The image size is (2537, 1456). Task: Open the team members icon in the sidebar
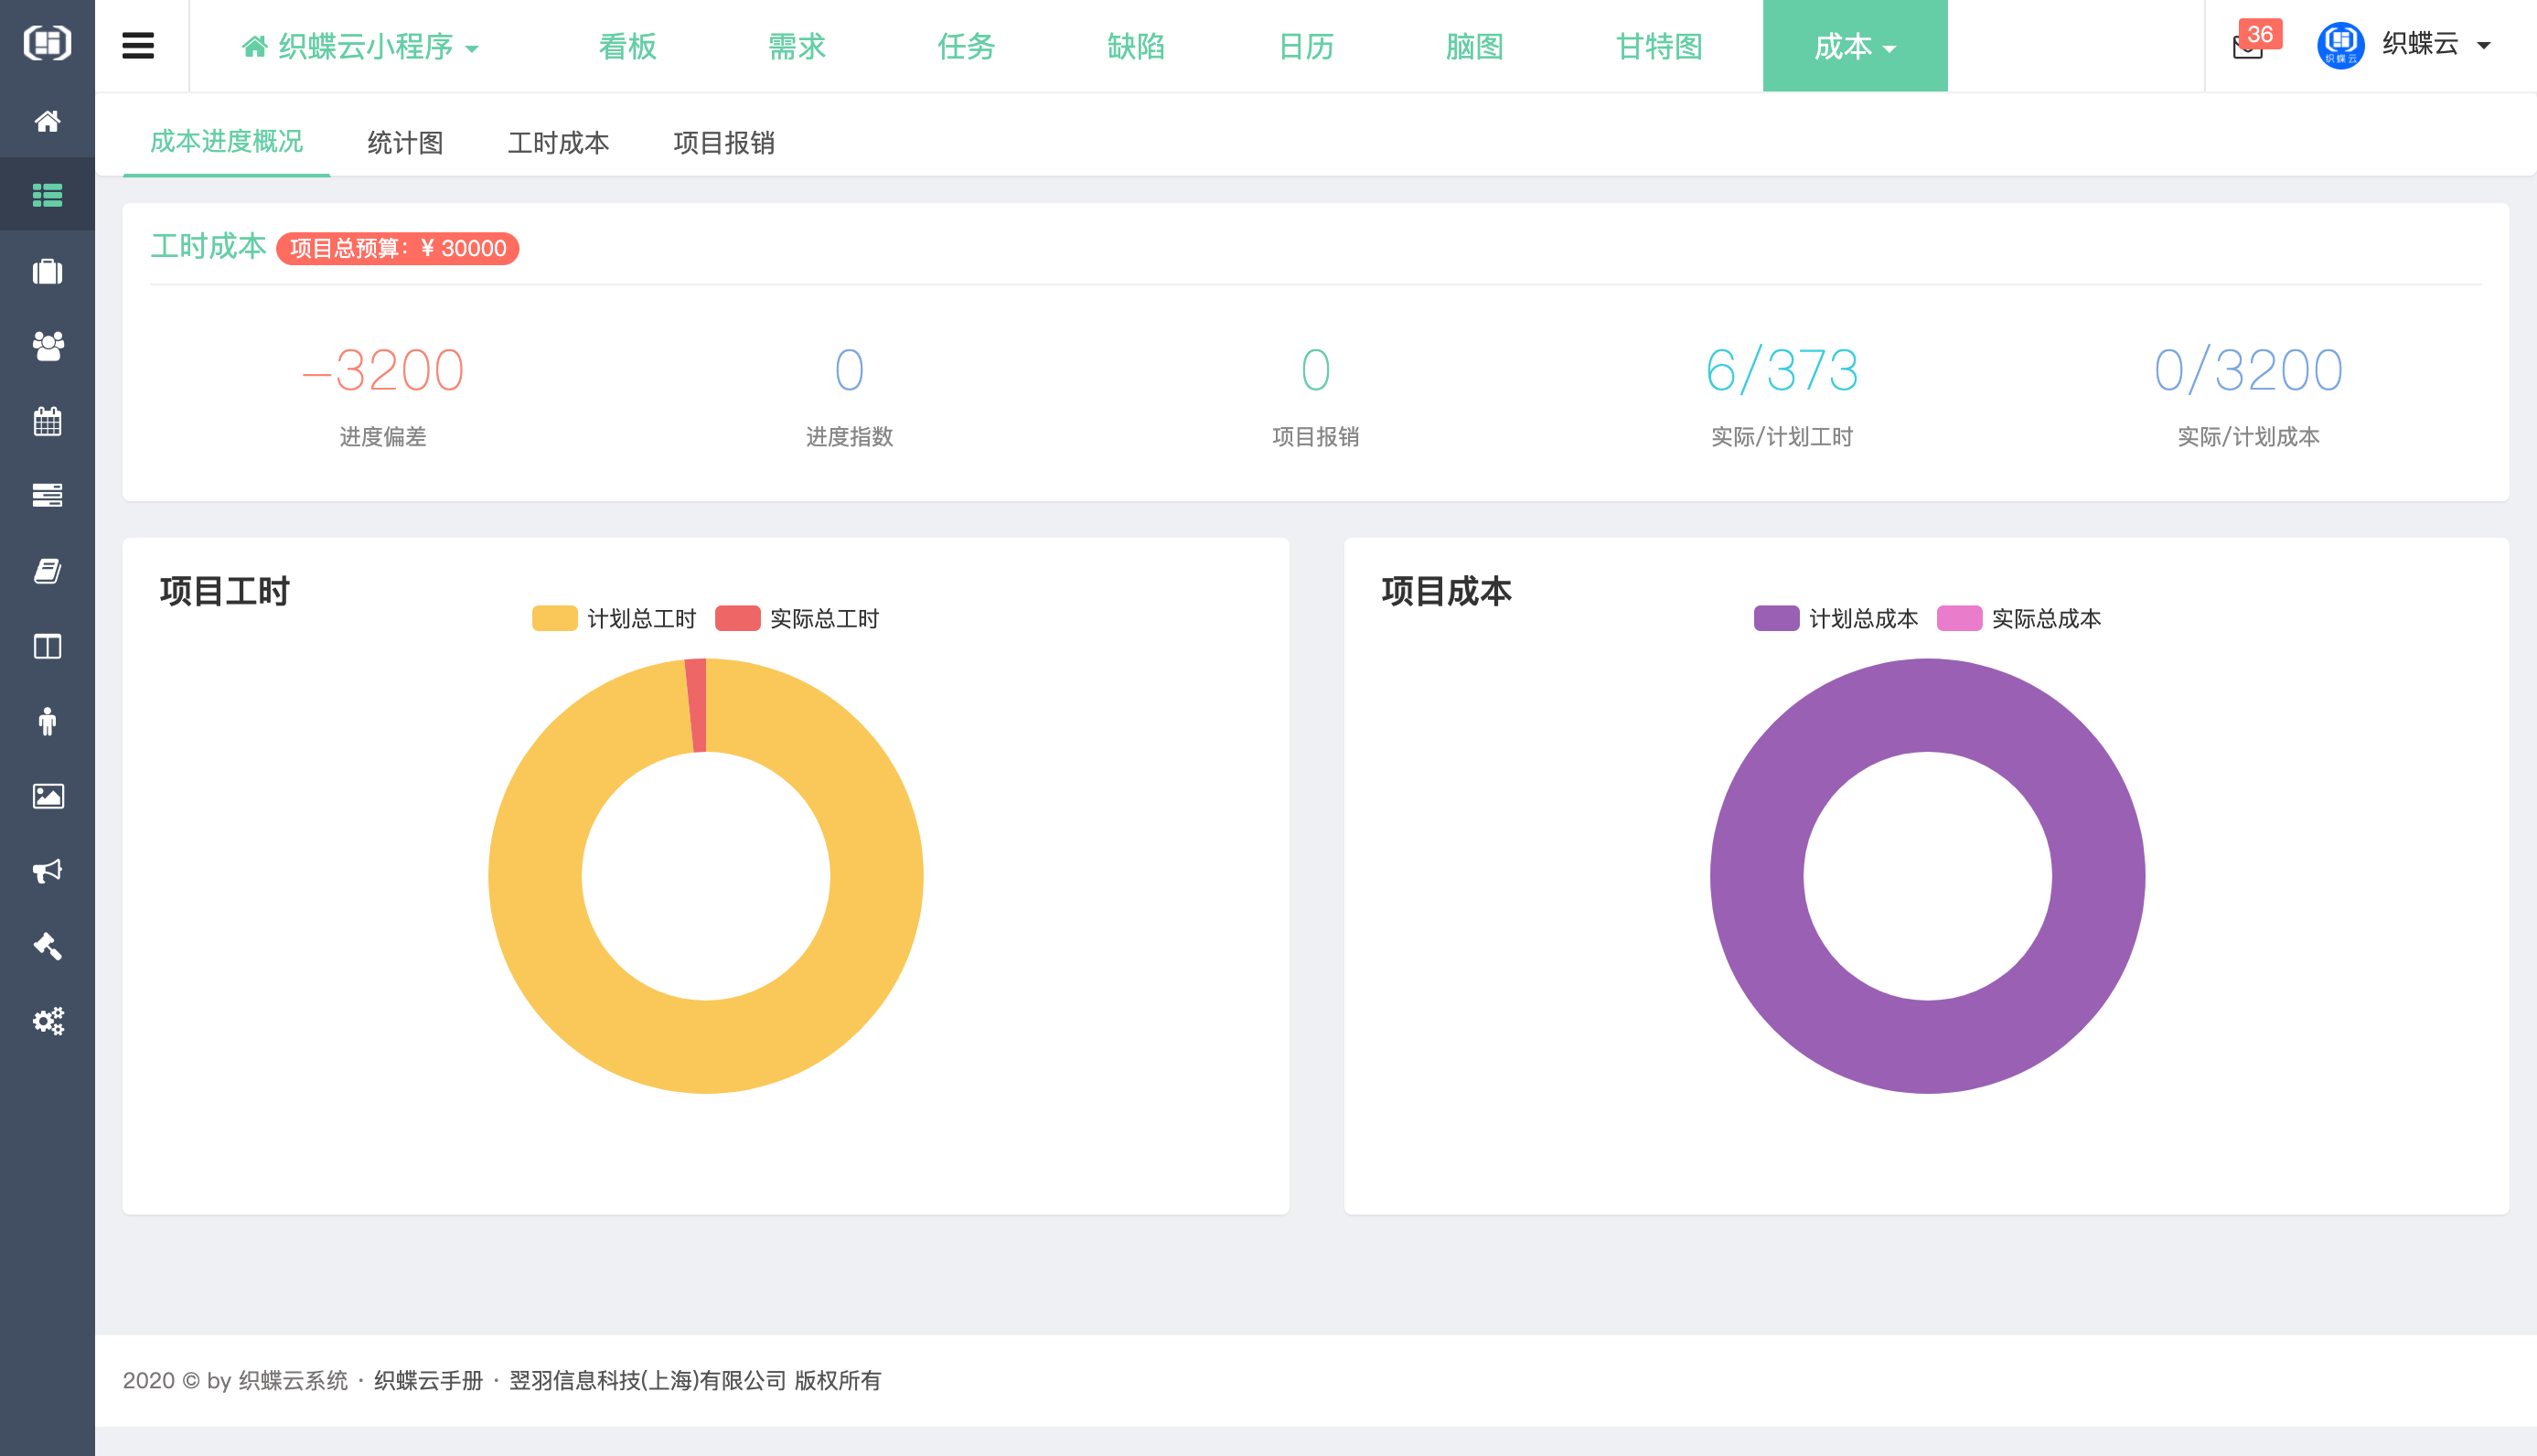pyautogui.click(x=47, y=346)
